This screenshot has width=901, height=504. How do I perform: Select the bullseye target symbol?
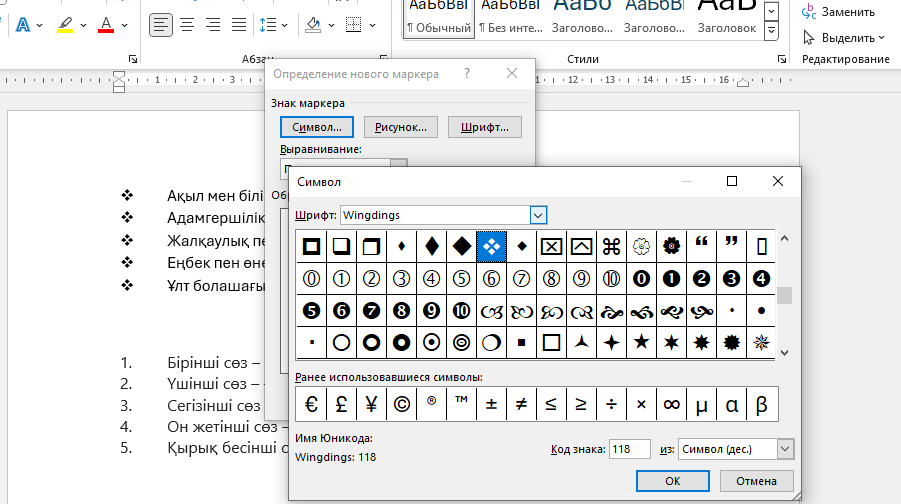(461, 343)
